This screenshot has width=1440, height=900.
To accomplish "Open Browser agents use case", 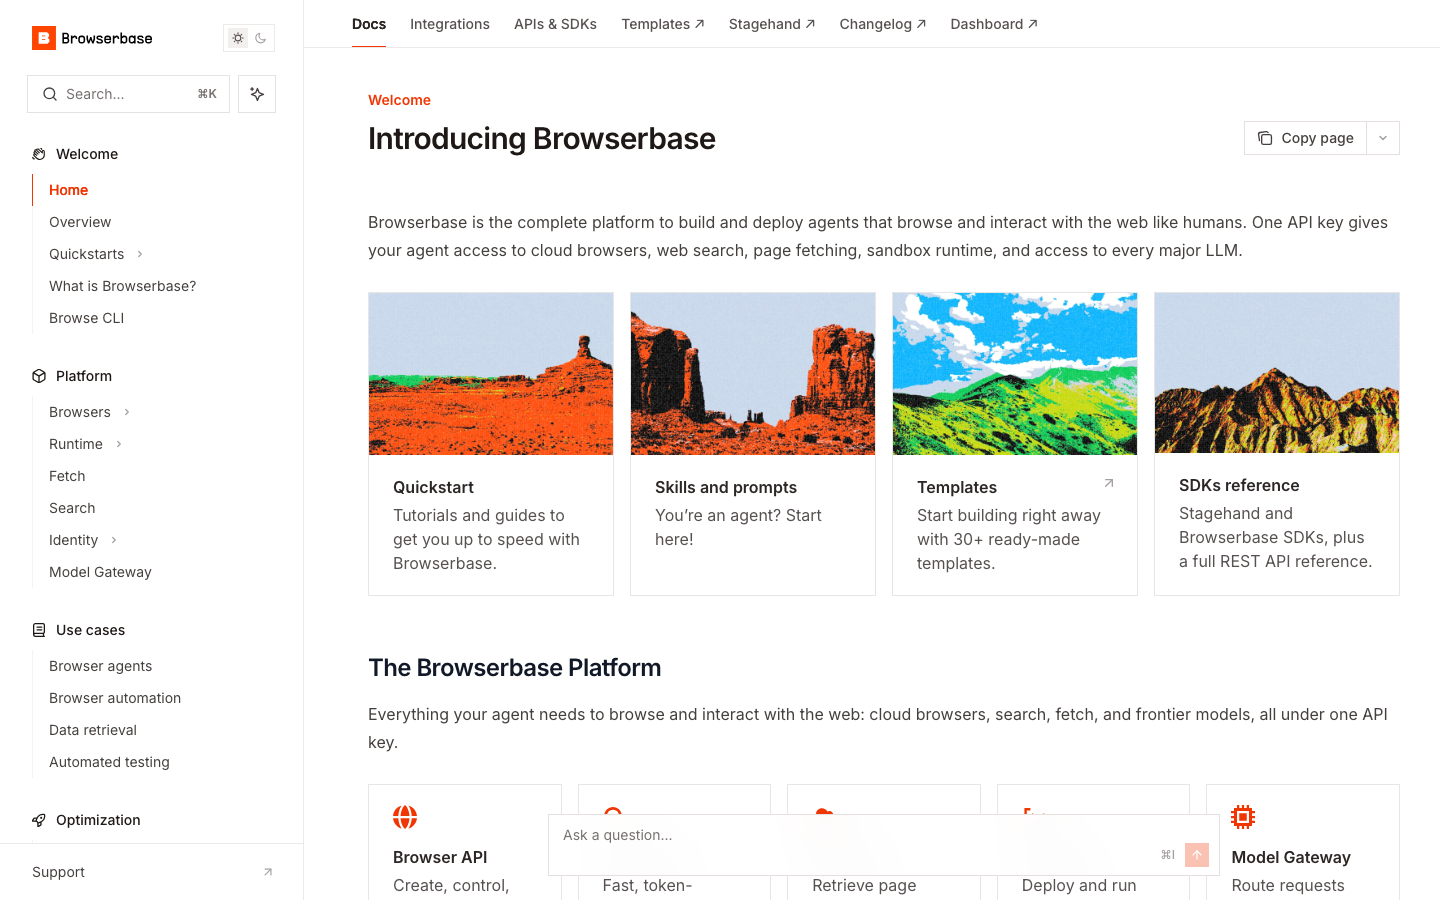I will click(101, 666).
